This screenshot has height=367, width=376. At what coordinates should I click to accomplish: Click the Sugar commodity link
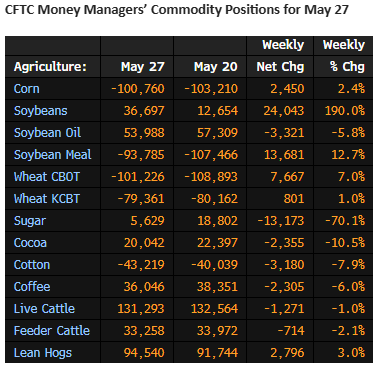tap(30, 221)
